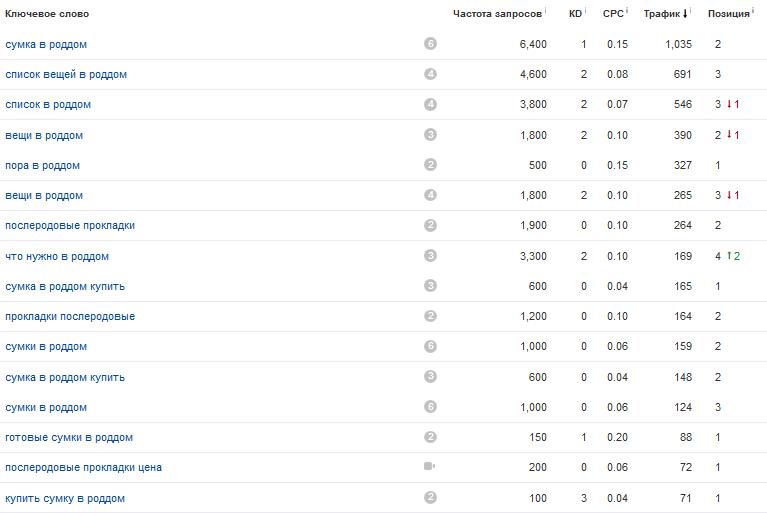Viewport: 767px width, 513px height.
Task: Select search volume value '6,400'
Action: click(x=533, y=45)
